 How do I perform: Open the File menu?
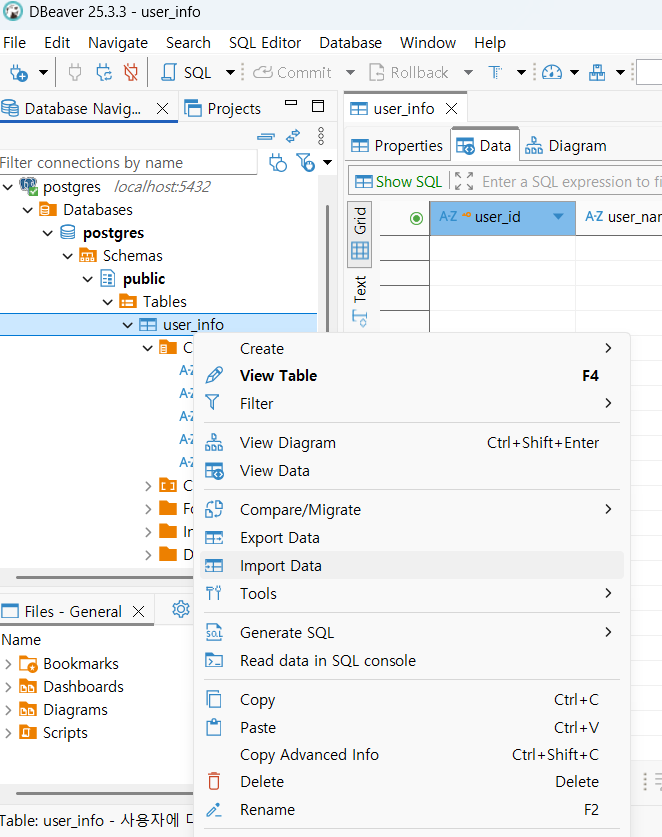(x=14, y=43)
